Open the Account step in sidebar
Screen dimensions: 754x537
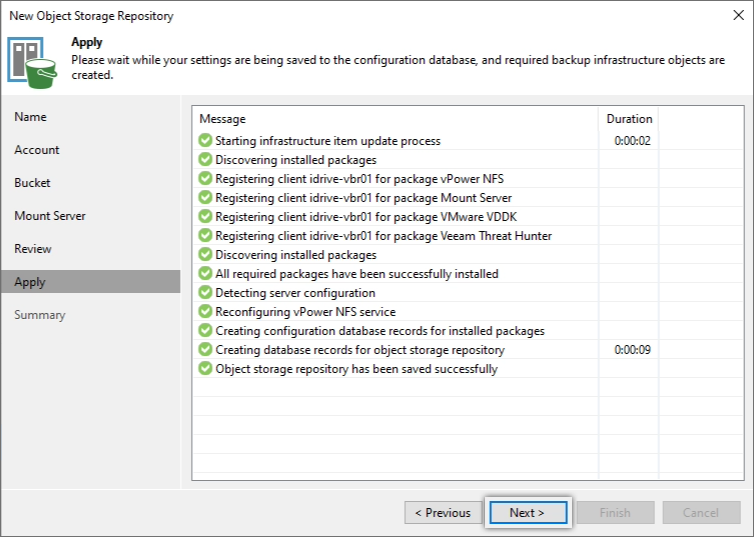pos(37,150)
